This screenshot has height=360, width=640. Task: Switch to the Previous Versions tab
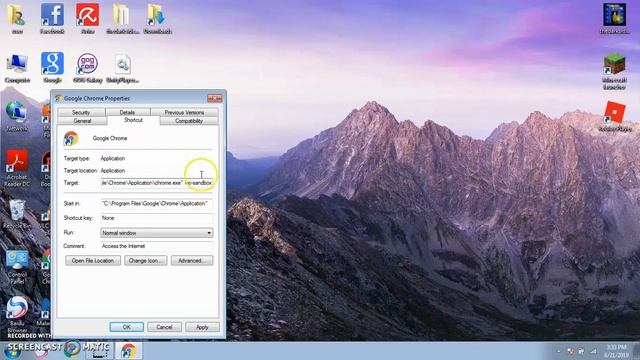point(184,112)
